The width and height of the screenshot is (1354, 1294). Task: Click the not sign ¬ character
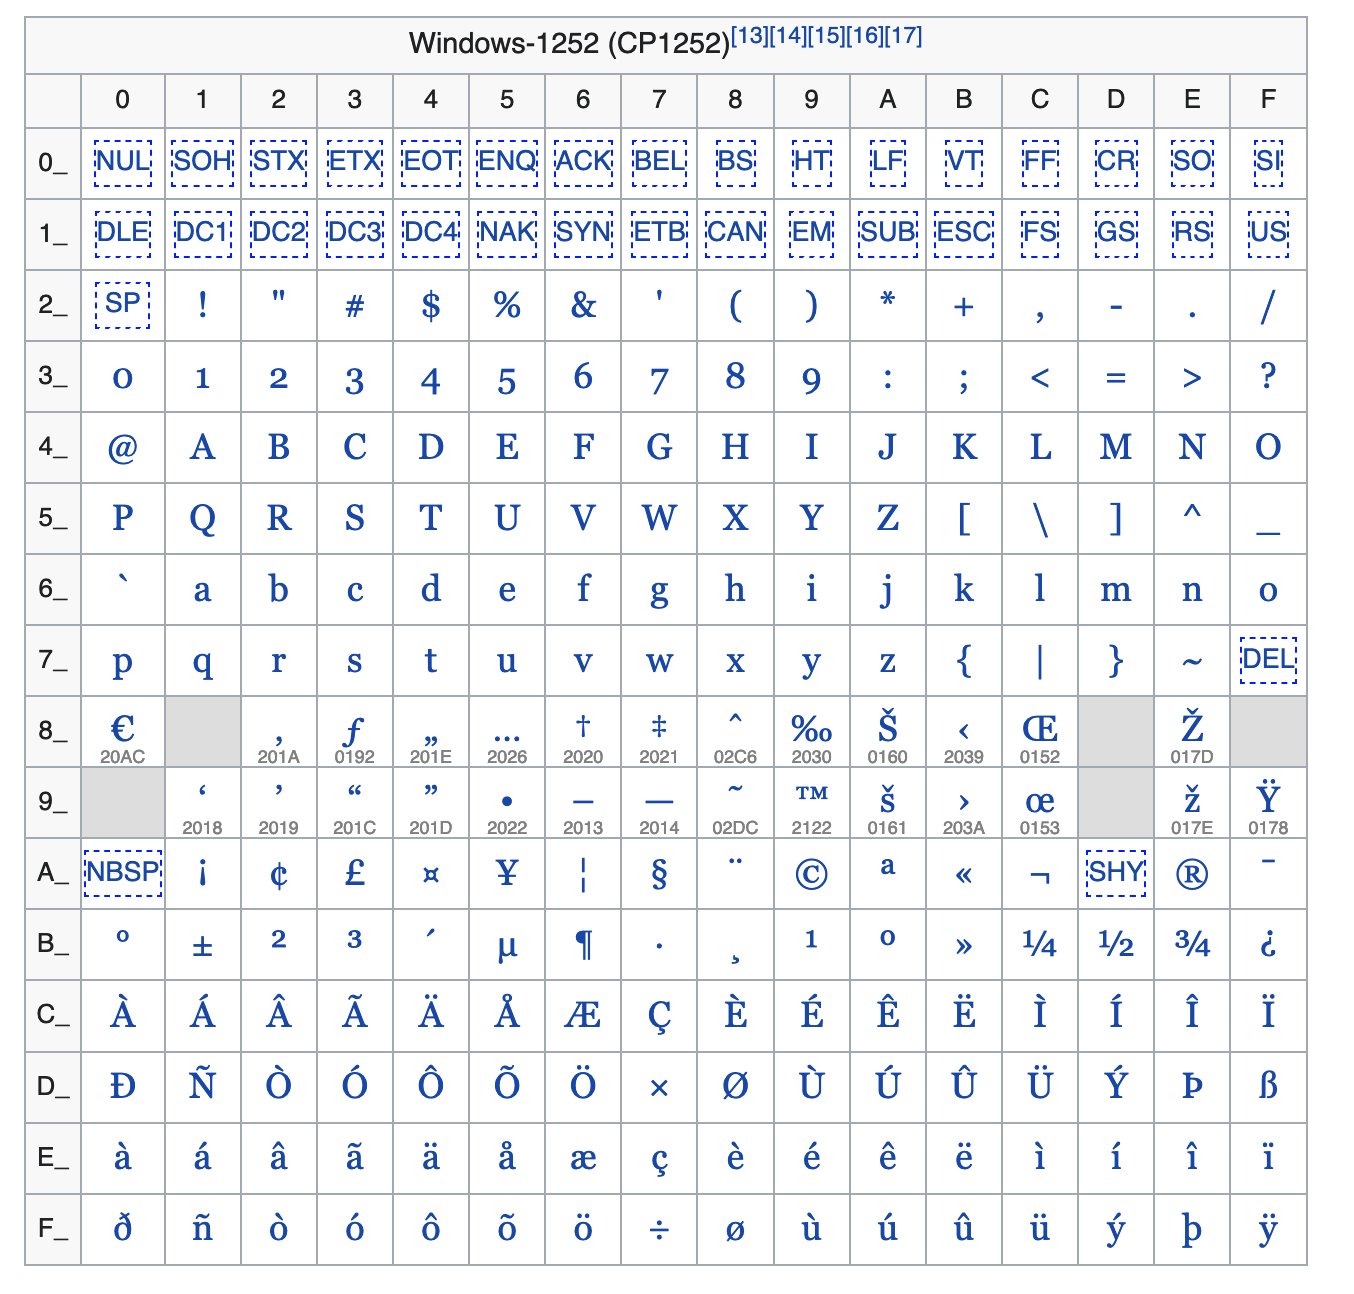pos(1040,878)
